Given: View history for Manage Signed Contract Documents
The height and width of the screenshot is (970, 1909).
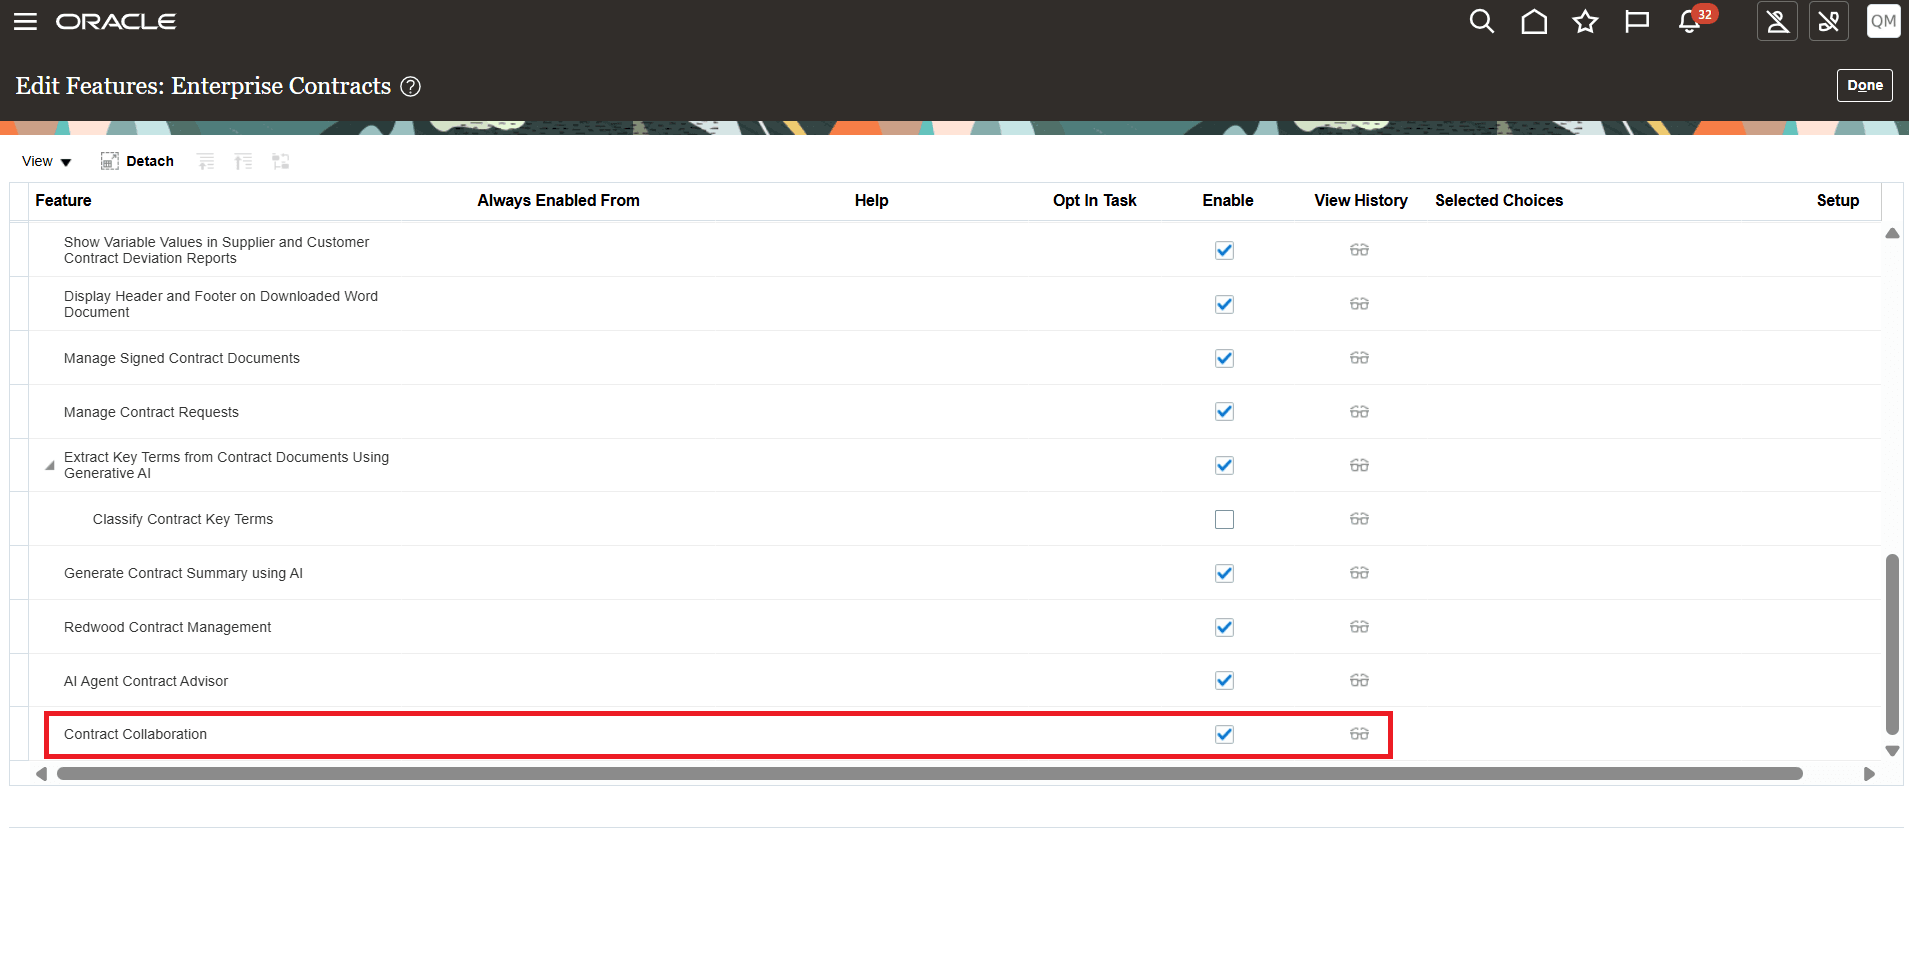Looking at the screenshot, I should click(1359, 358).
